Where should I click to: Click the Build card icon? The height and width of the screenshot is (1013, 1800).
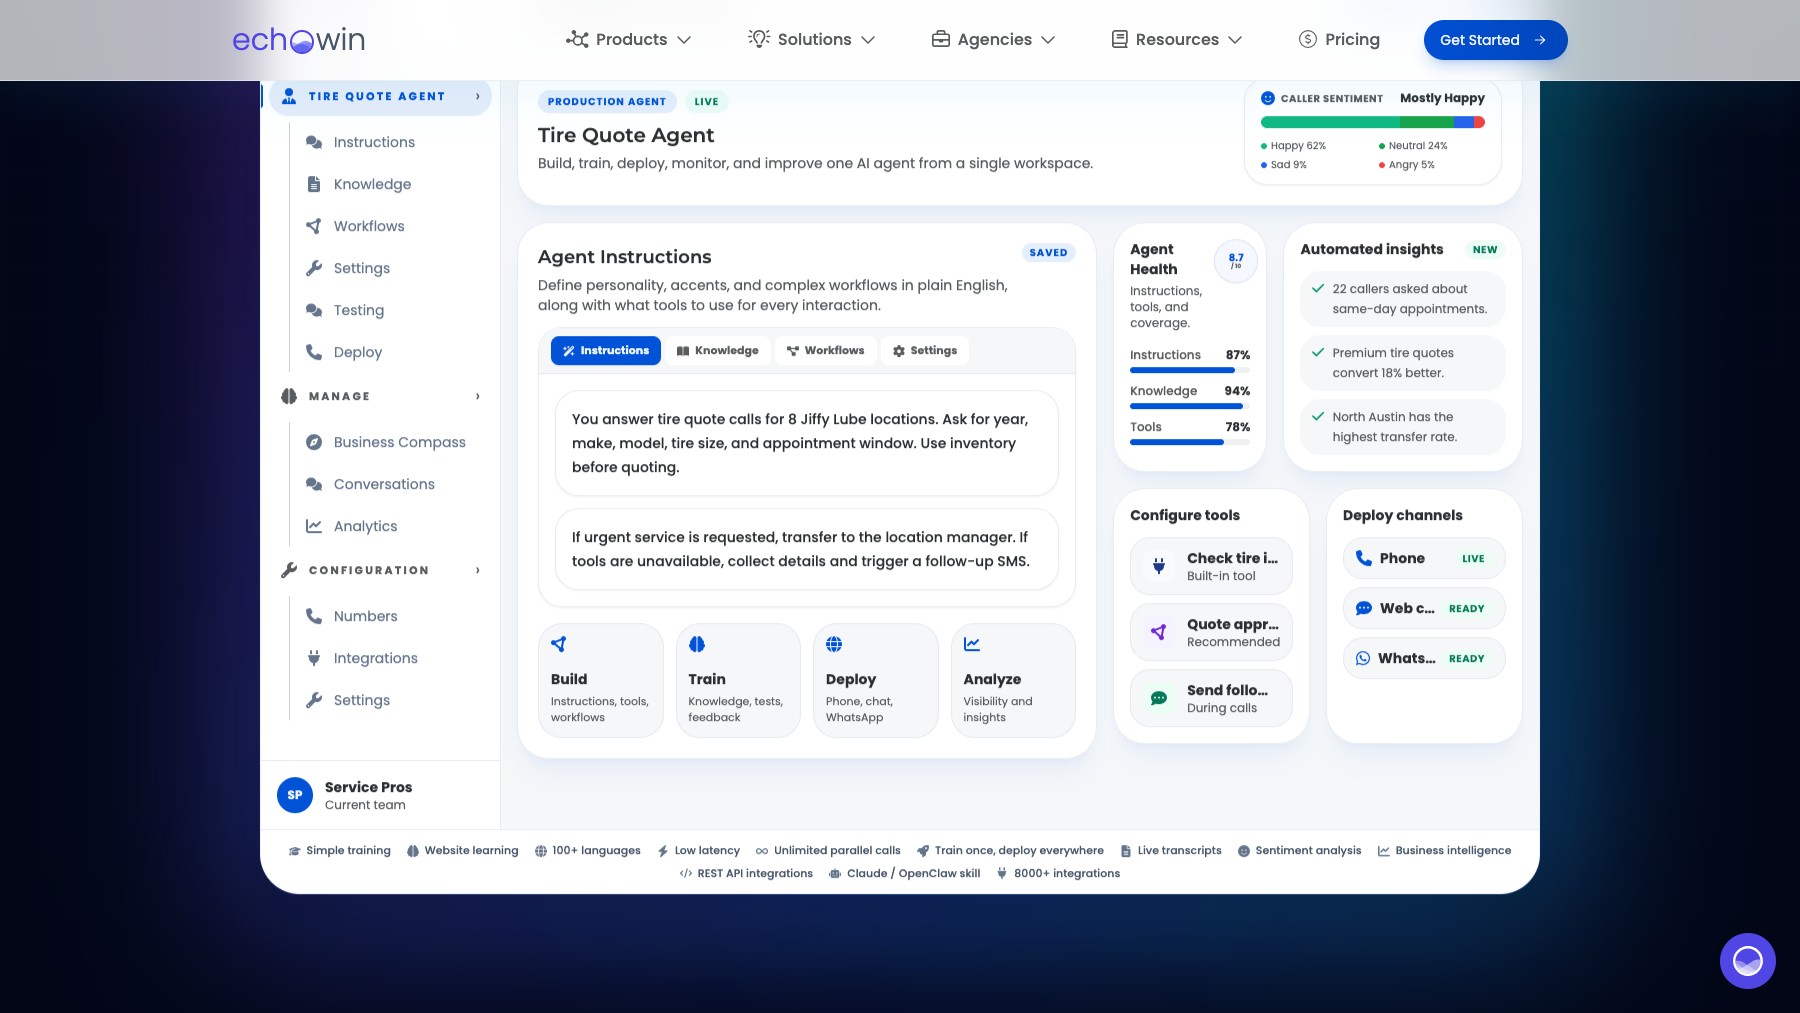pyautogui.click(x=559, y=644)
